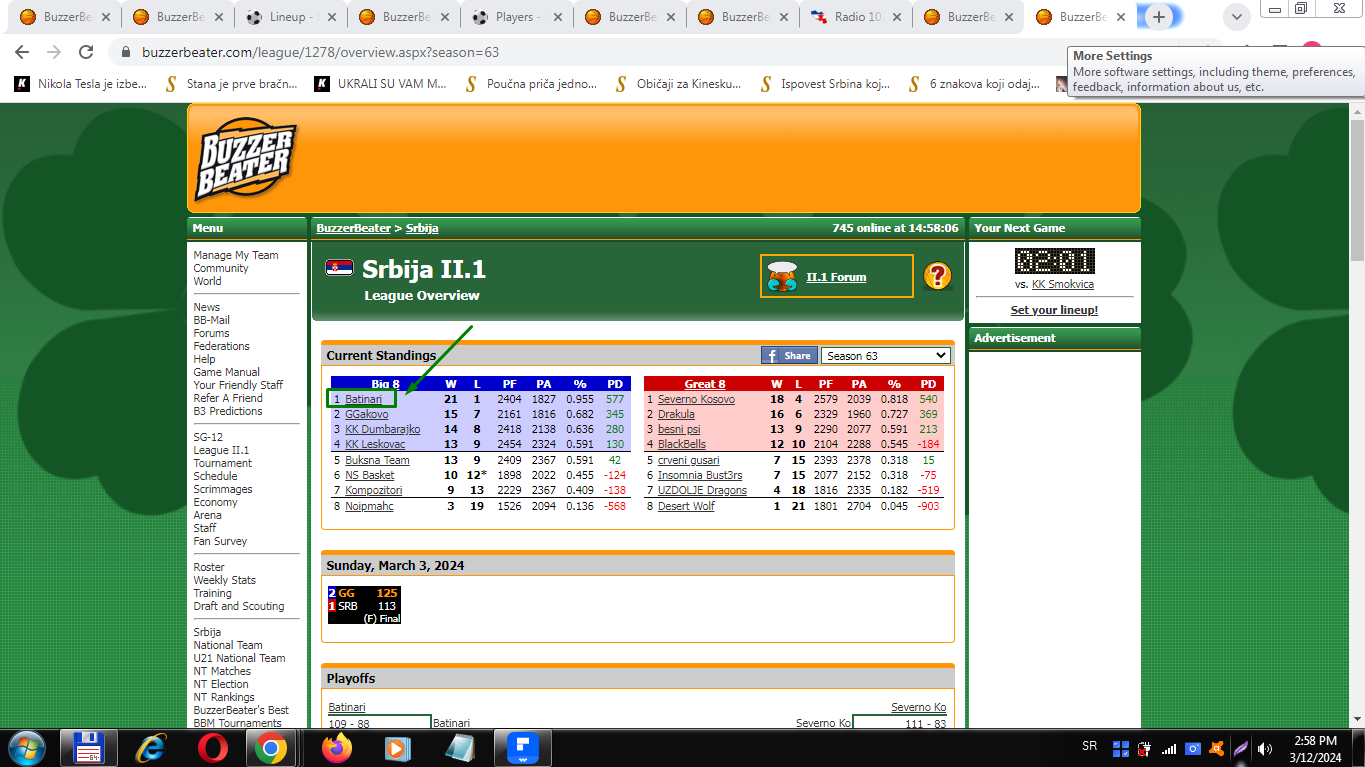1365x767 pixels.
Task: Open a new tab with the plus button
Action: pyautogui.click(x=1159, y=17)
